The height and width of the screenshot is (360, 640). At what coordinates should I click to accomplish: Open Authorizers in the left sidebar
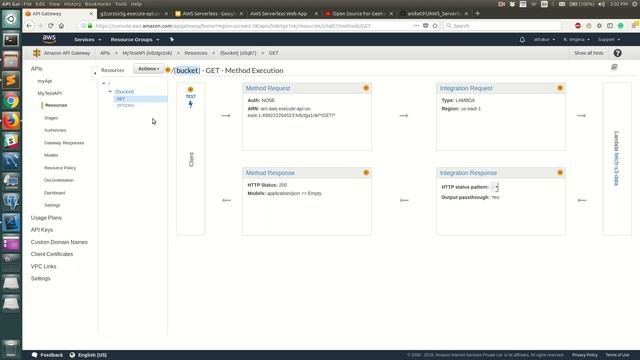pyautogui.click(x=55, y=130)
